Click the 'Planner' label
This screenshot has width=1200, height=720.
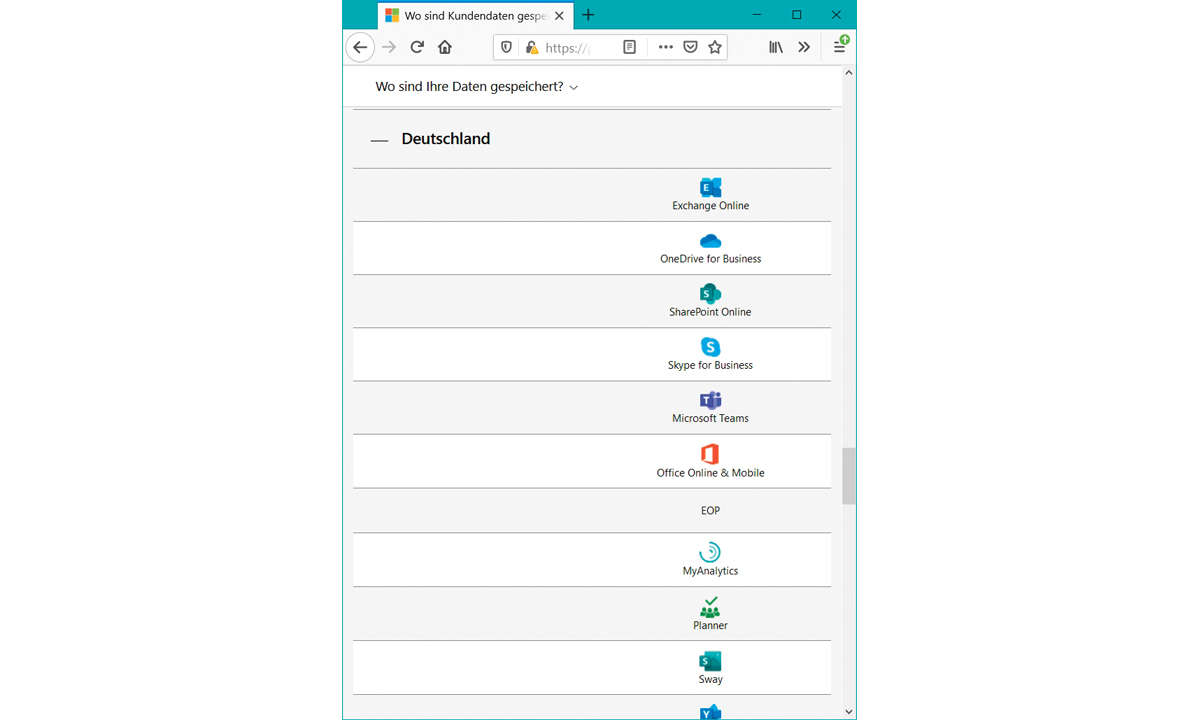coord(710,625)
